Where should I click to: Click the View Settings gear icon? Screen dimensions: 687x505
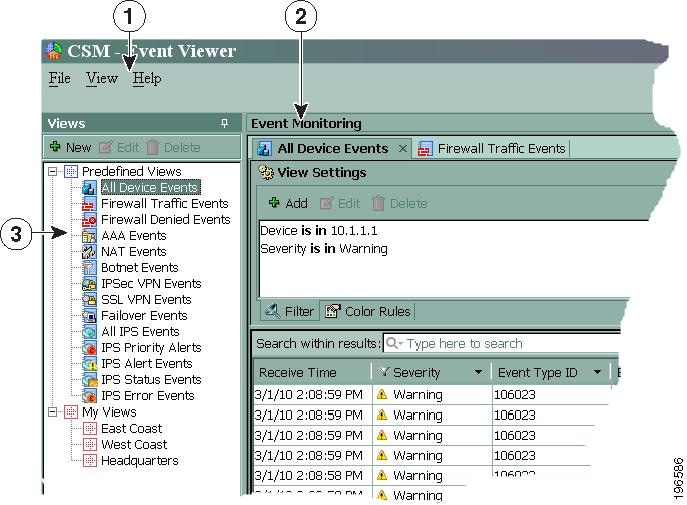click(266, 172)
